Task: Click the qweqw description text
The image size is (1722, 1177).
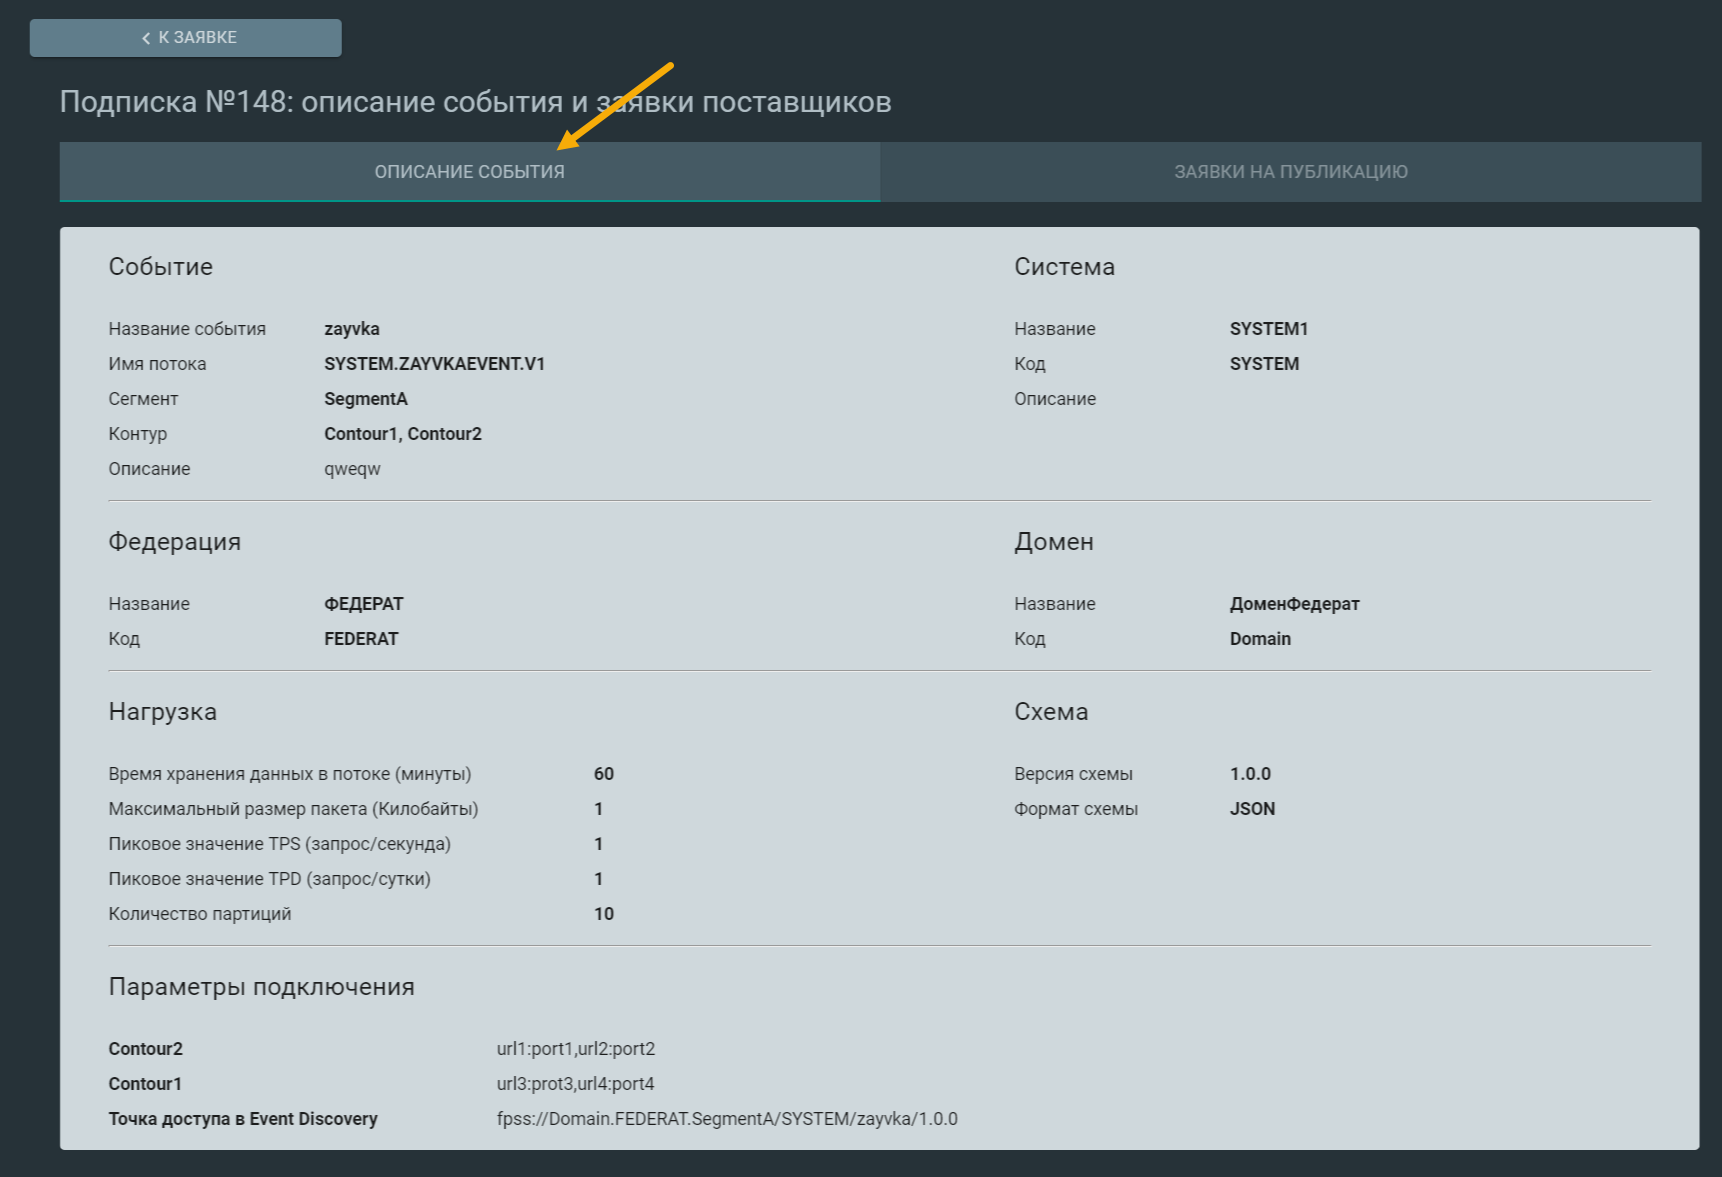Action: tap(352, 469)
